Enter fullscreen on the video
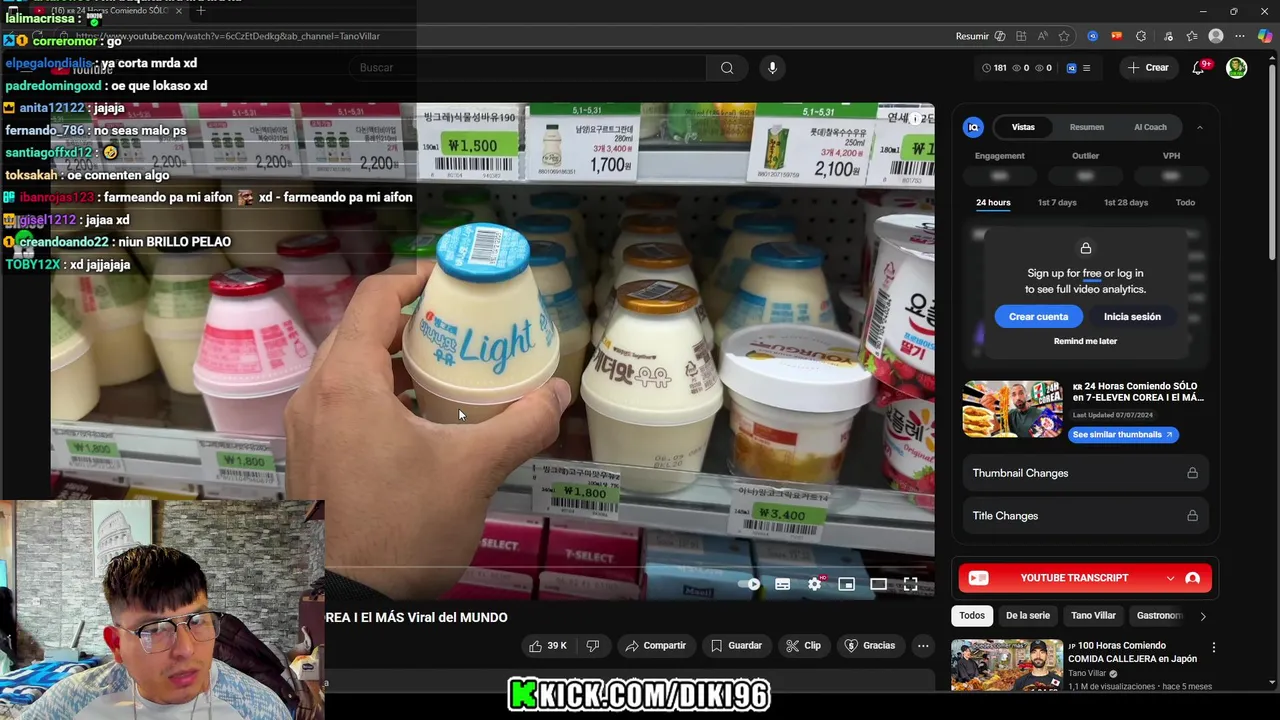 click(x=910, y=584)
